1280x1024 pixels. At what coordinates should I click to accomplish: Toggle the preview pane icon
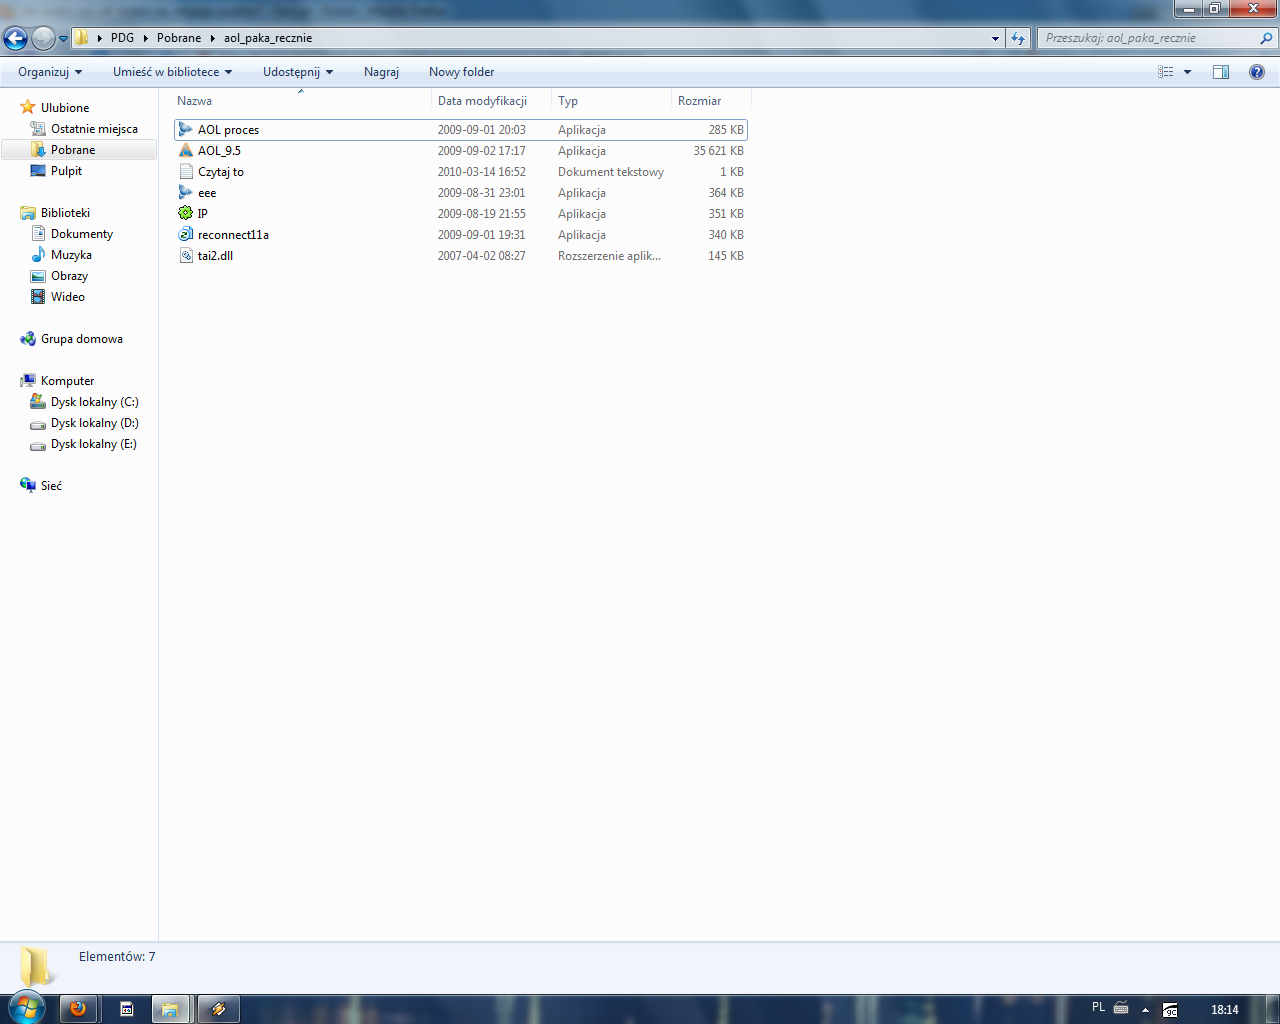[x=1221, y=72]
